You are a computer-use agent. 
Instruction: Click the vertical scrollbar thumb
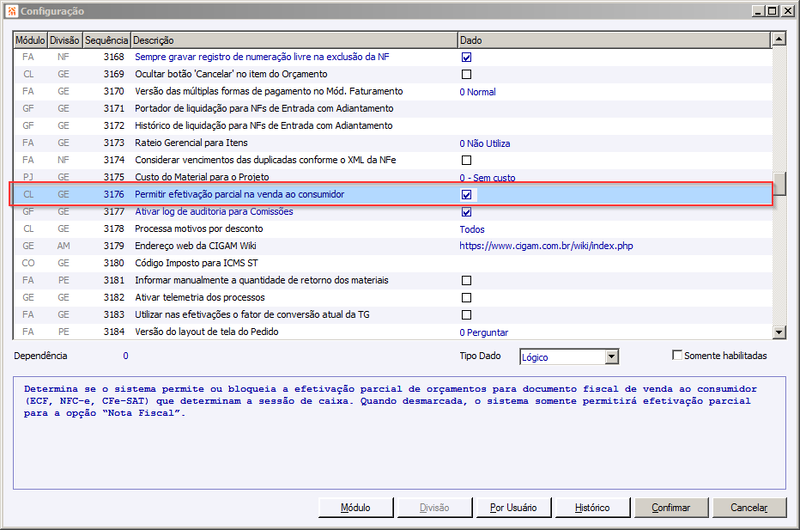[x=779, y=184]
